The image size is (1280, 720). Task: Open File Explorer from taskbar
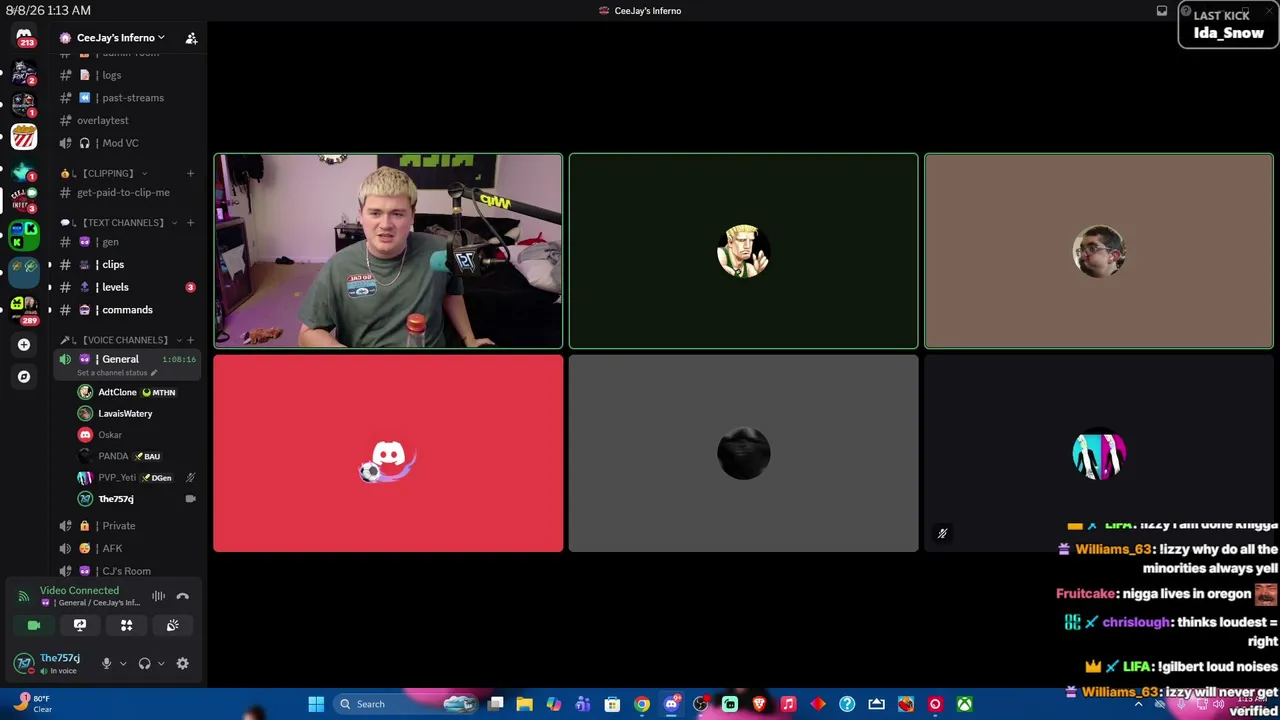pos(525,704)
